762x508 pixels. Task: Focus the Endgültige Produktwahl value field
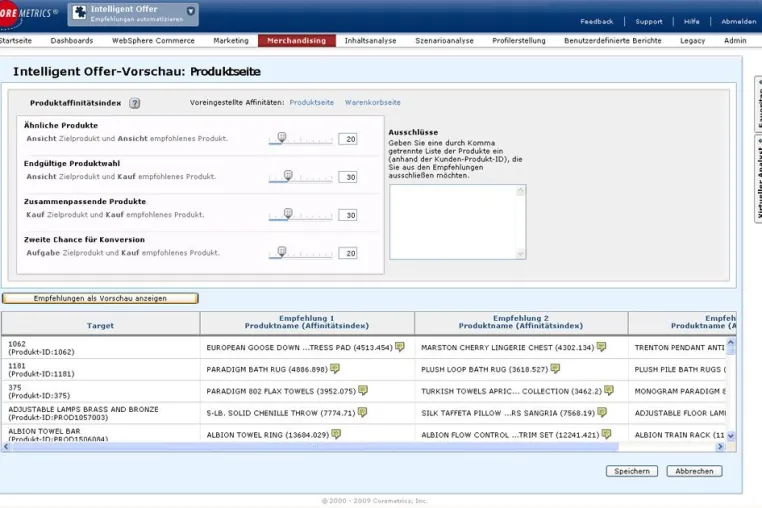pos(348,177)
